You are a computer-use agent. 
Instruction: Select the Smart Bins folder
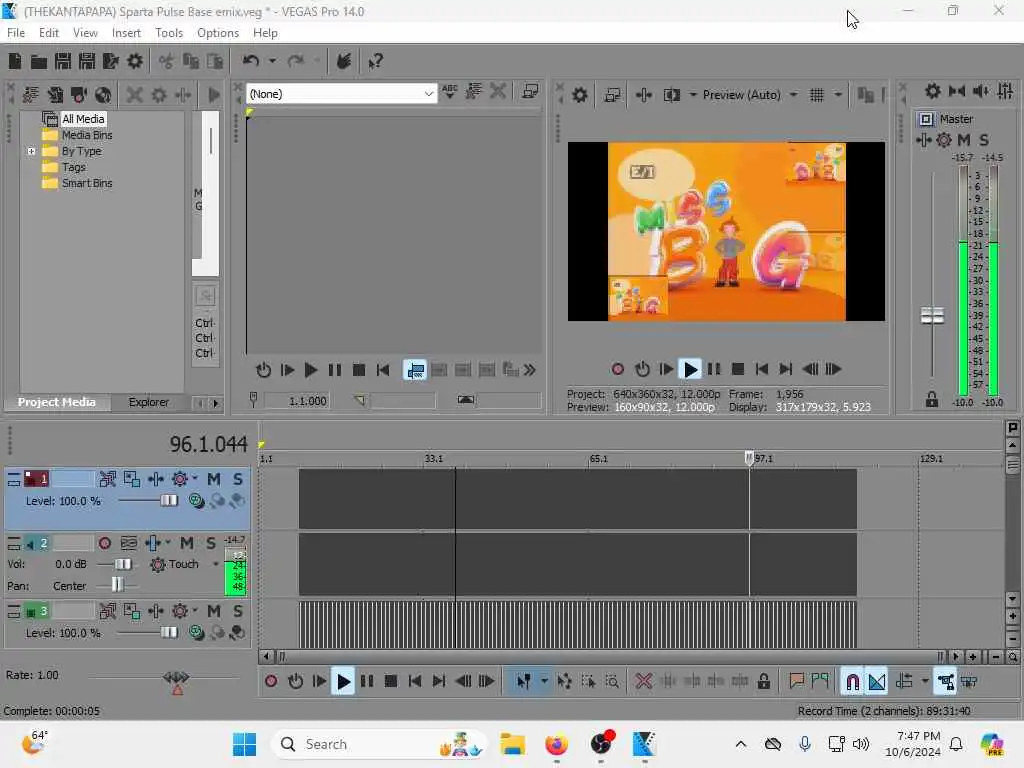tap(87, 183)
